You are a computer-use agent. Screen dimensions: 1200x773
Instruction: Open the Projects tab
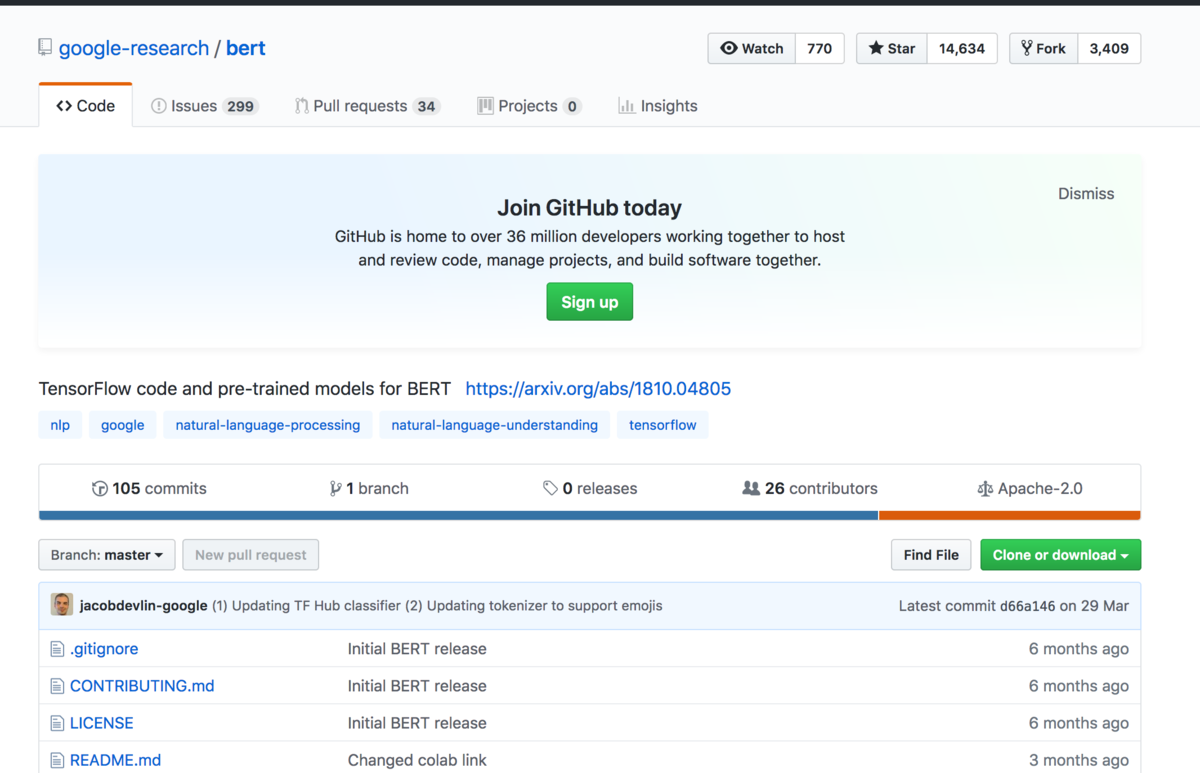[529, 106]
